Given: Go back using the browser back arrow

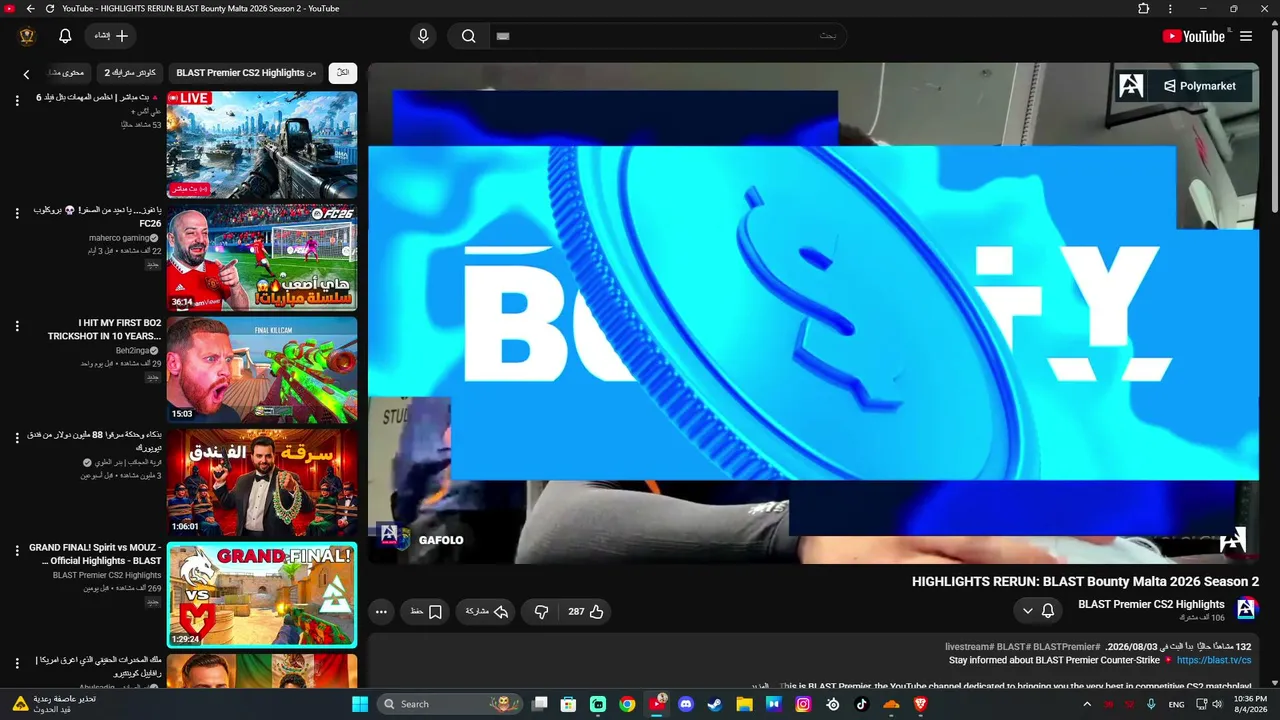Looking at the screenshot, I should pyautogui.click(x=30, y=9).
